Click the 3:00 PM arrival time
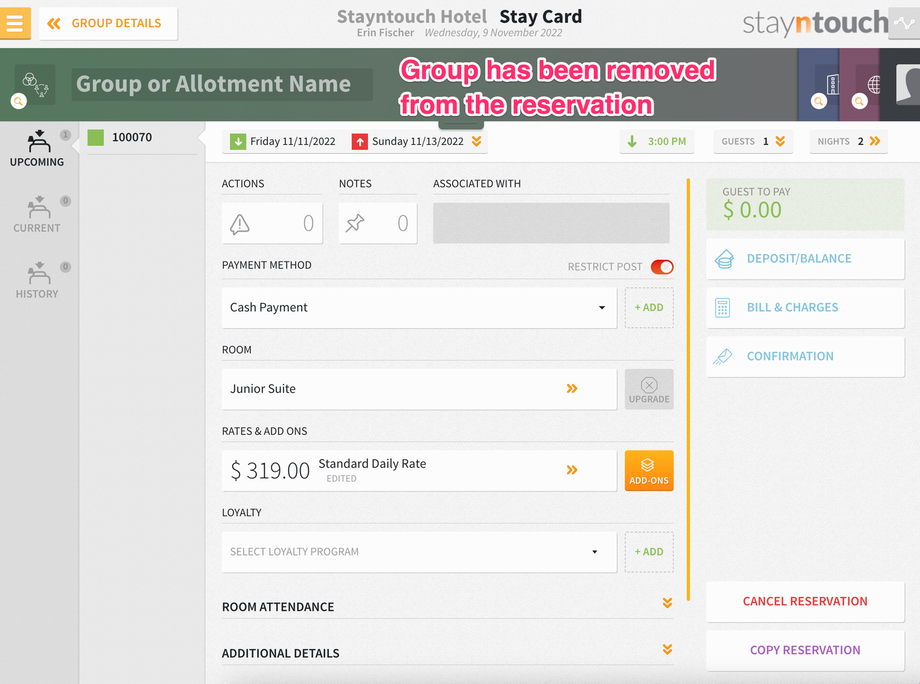The width and height of the screenshot is (920, 684). click(x=657, y=141)
